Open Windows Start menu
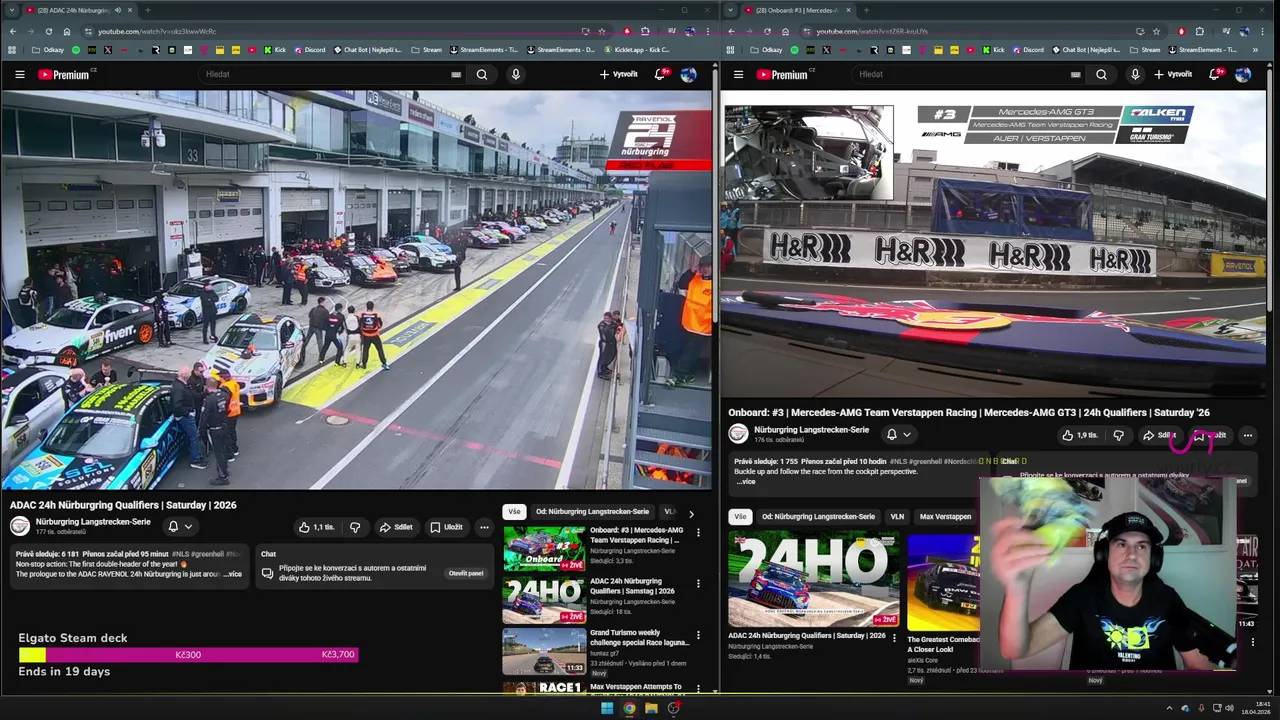The width and height of the screenshot is (1280, 720). click(x=607, y=708)
